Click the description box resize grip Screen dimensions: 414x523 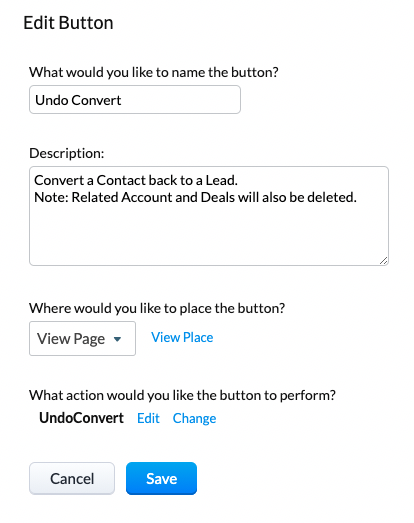click(x=384, y=261)
